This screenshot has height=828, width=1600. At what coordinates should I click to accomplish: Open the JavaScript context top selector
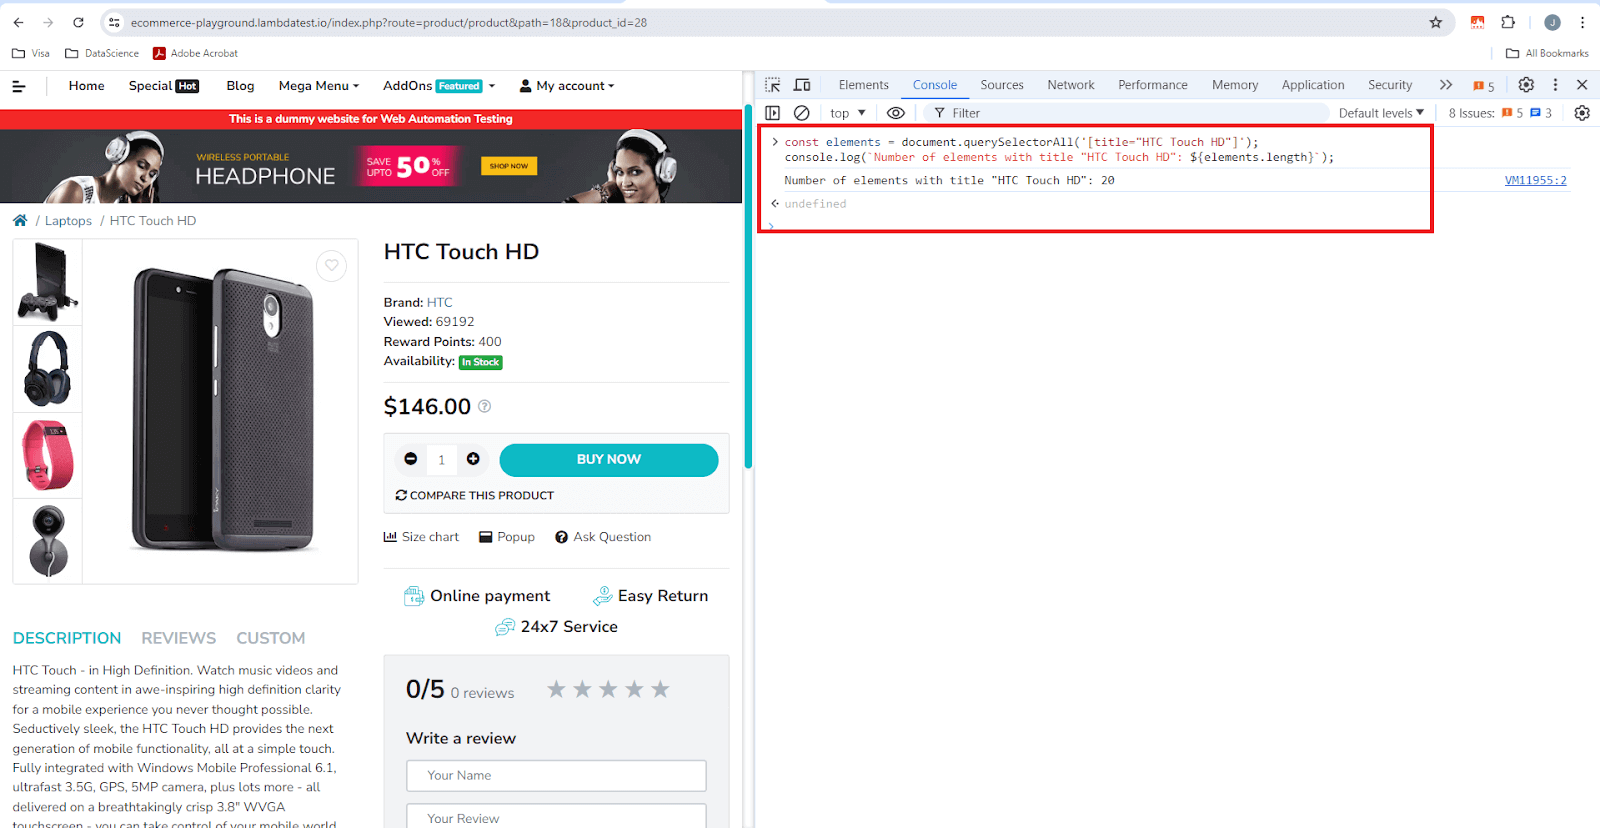pos(848,113)
